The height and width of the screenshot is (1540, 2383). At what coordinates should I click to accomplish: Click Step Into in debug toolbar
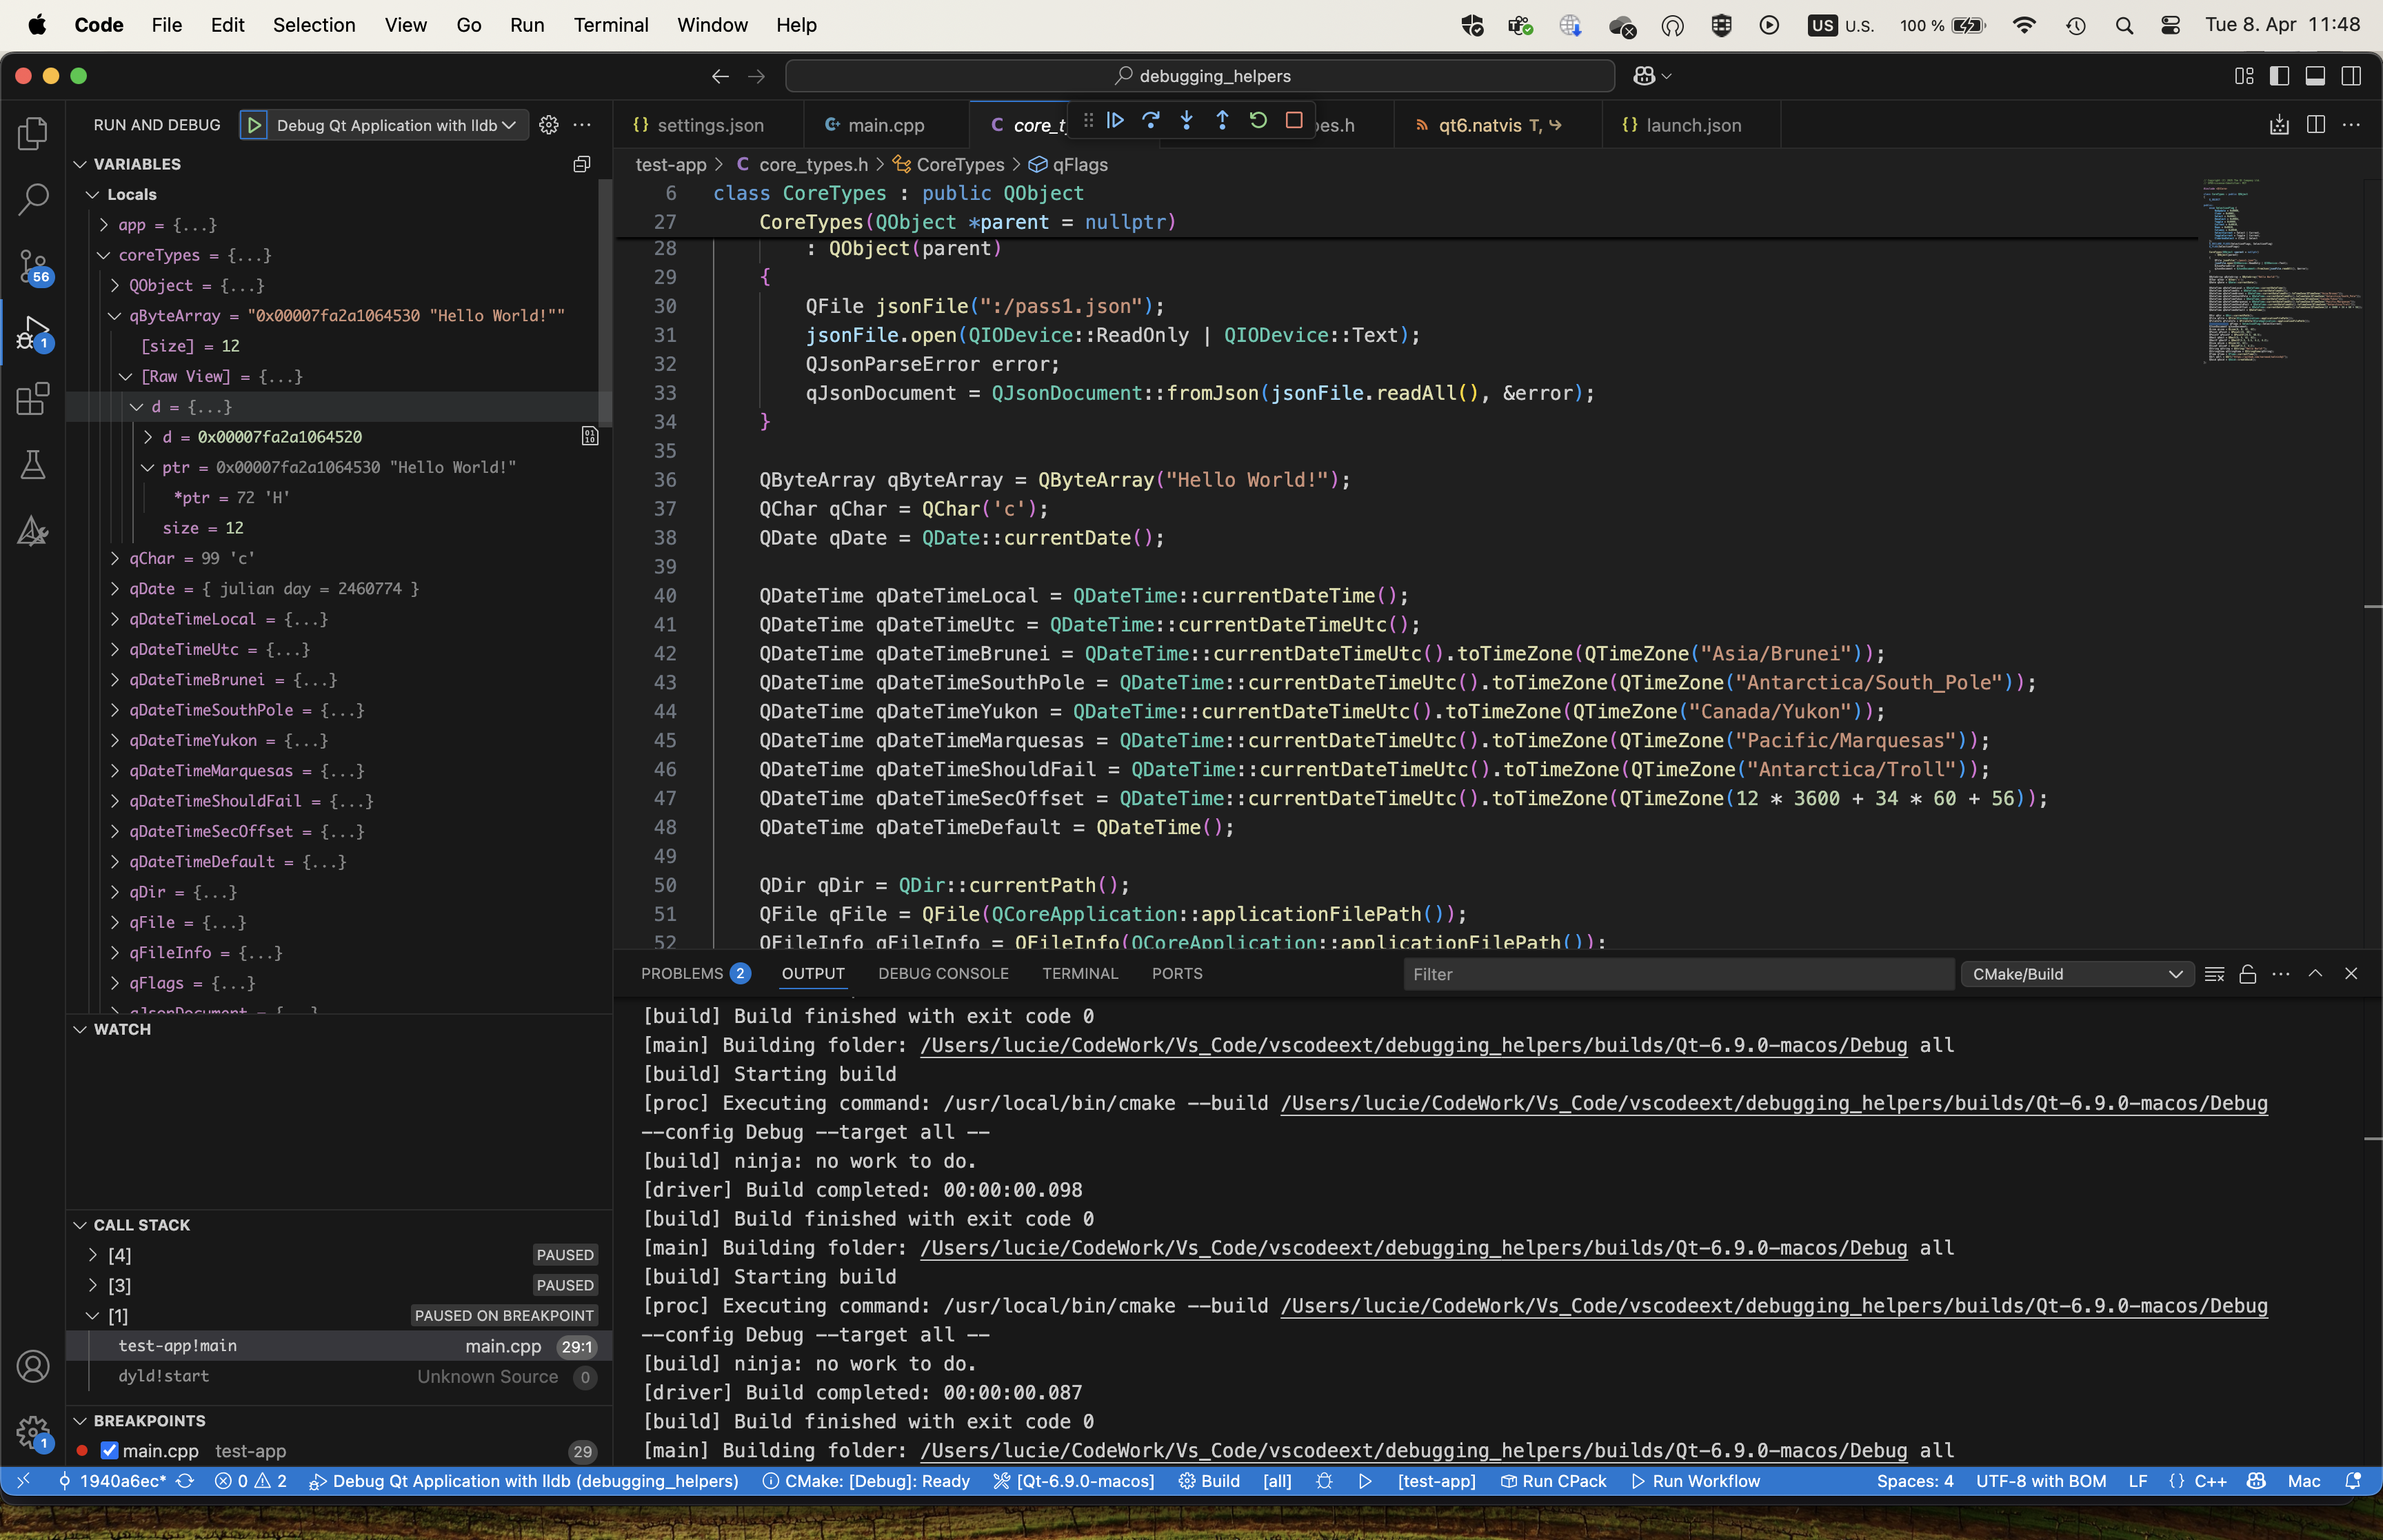pyautogui.click(x=1186, y=120)
